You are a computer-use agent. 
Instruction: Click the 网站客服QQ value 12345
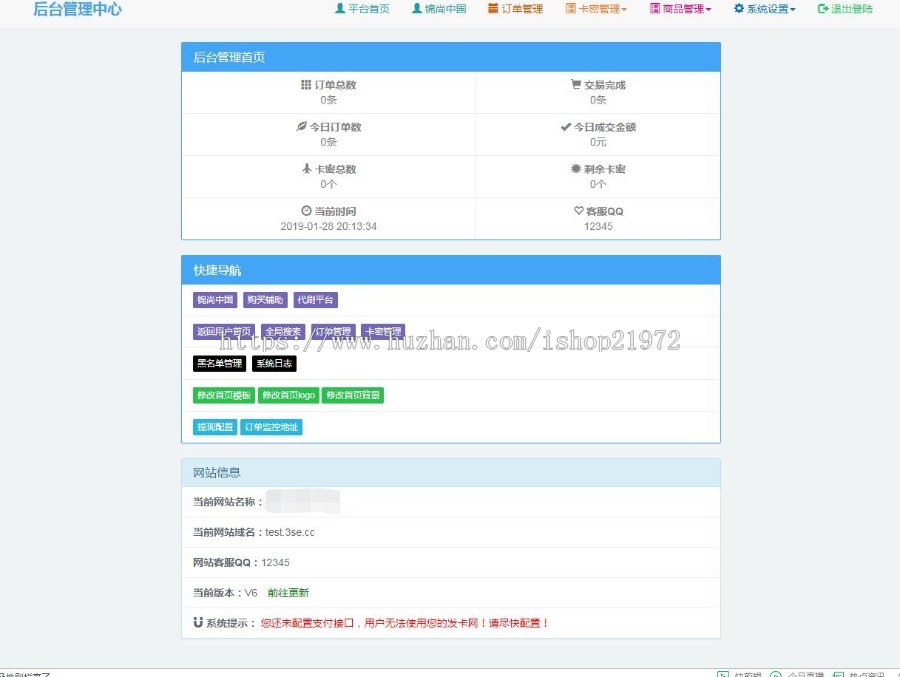point(276,563)
